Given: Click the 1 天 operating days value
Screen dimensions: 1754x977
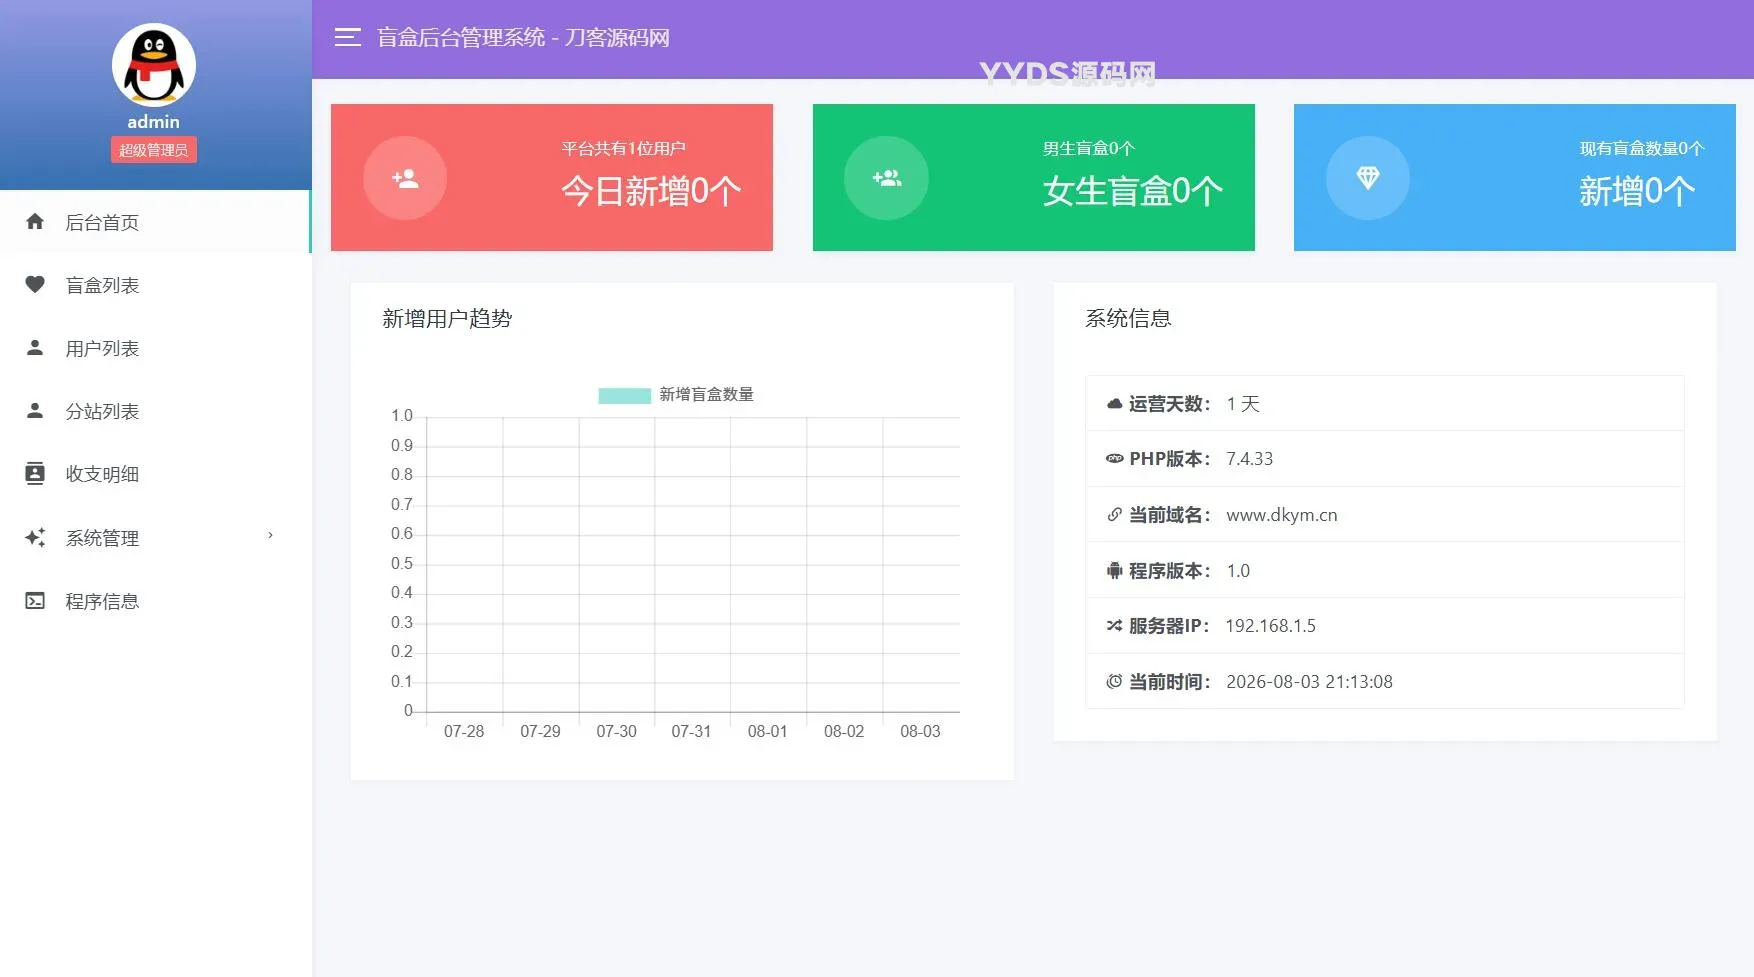Looking at the screenshot, I should 1243,404.
